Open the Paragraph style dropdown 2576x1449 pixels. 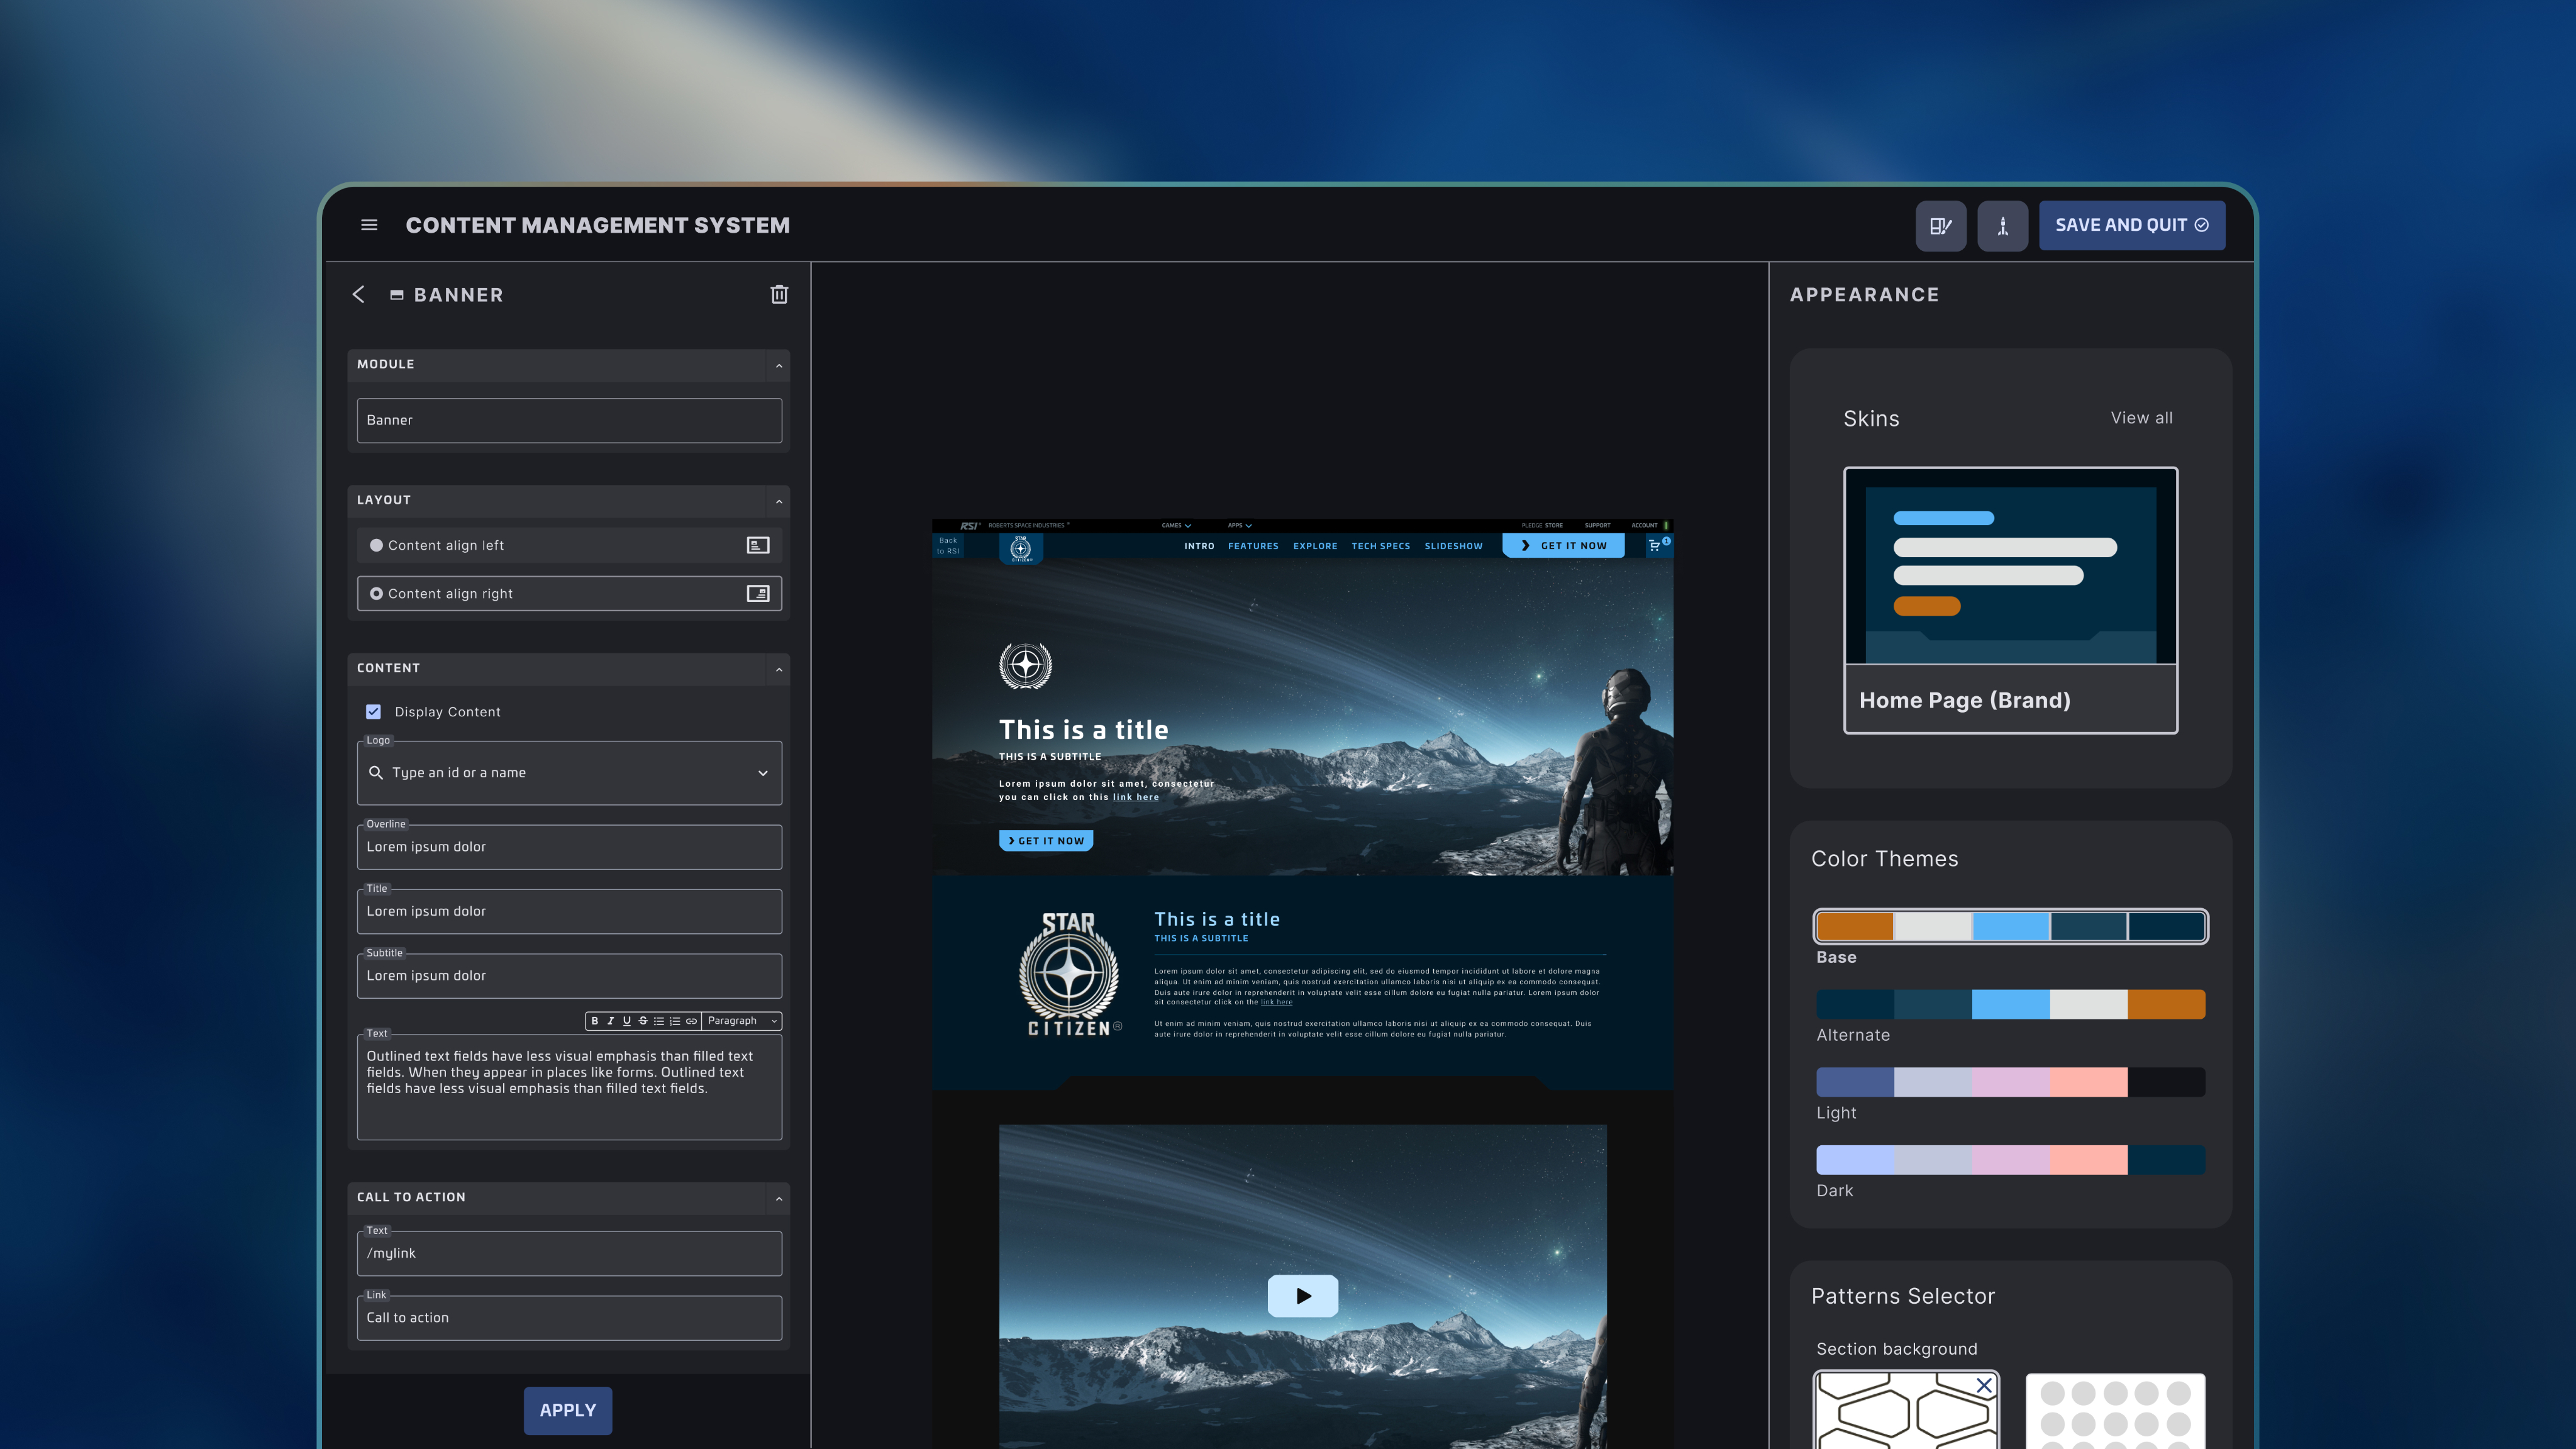tap(741, 1021)
